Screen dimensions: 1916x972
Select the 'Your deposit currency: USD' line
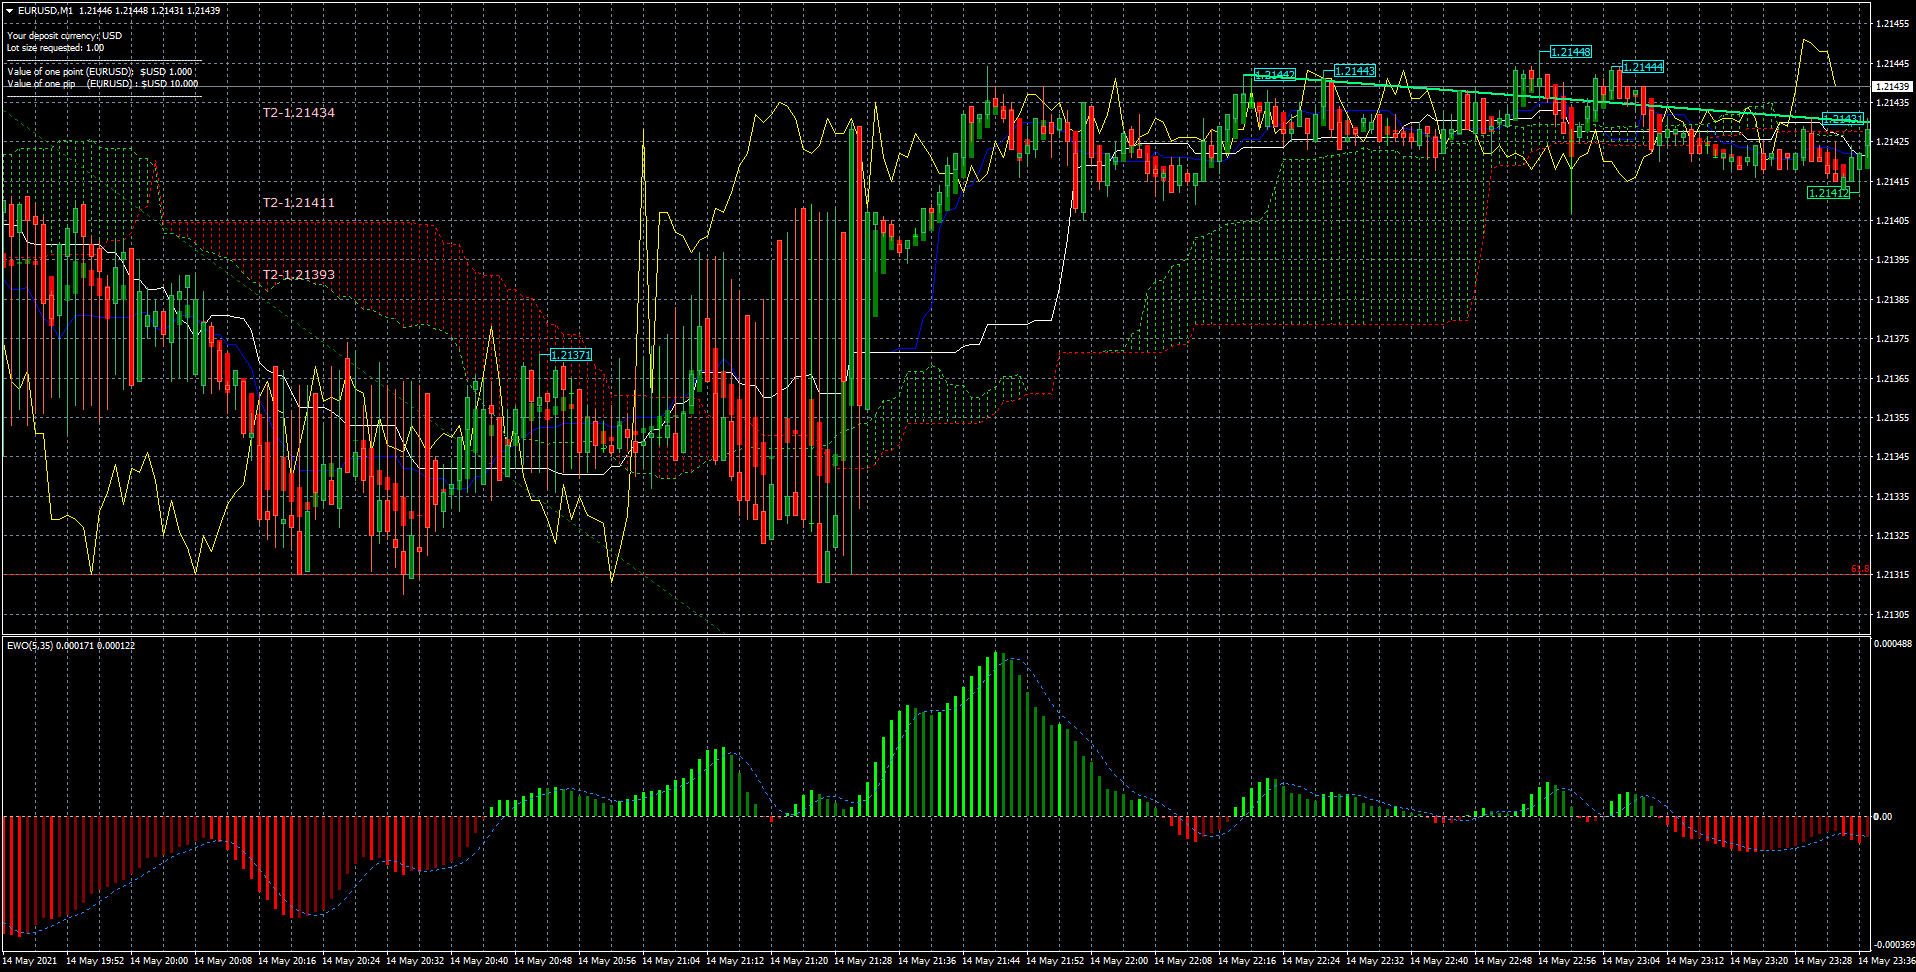(63, 33)
